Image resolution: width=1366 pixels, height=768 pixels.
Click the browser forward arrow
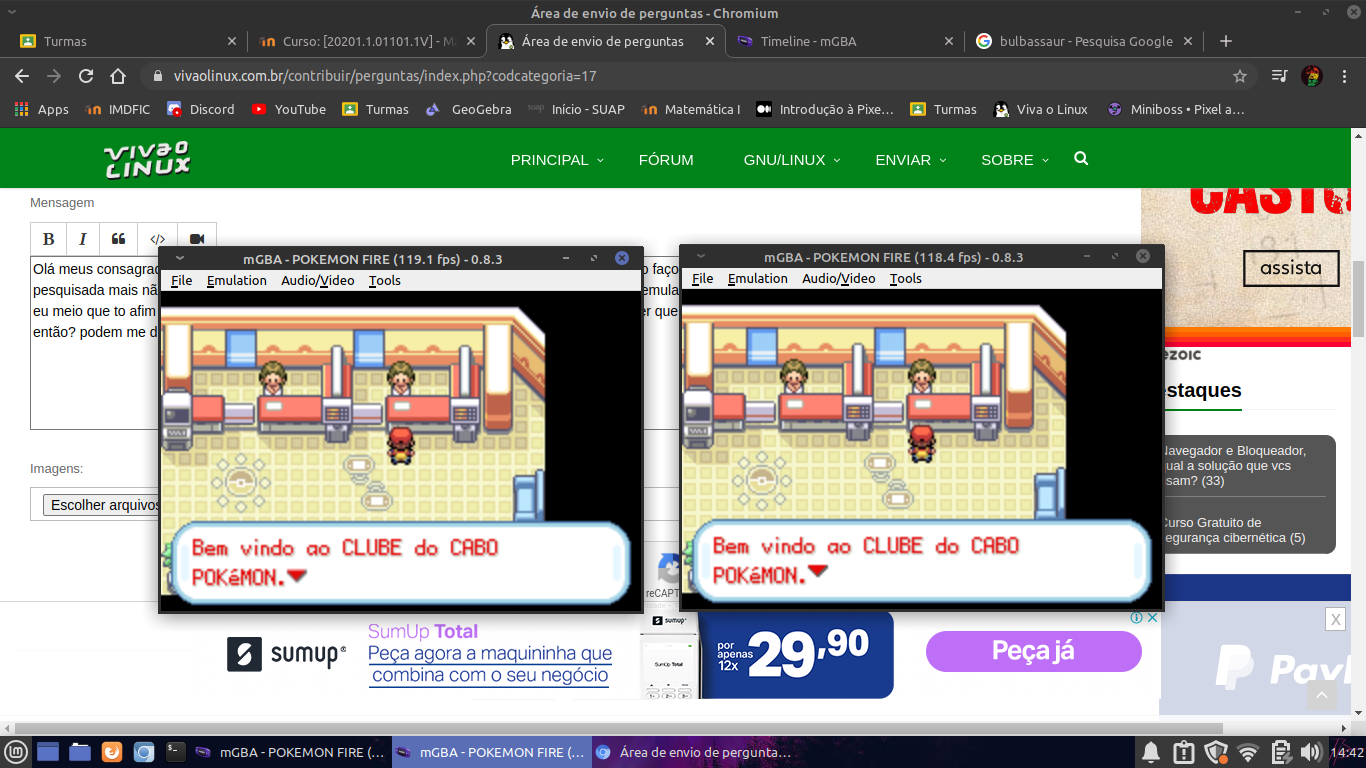point(54,76)
